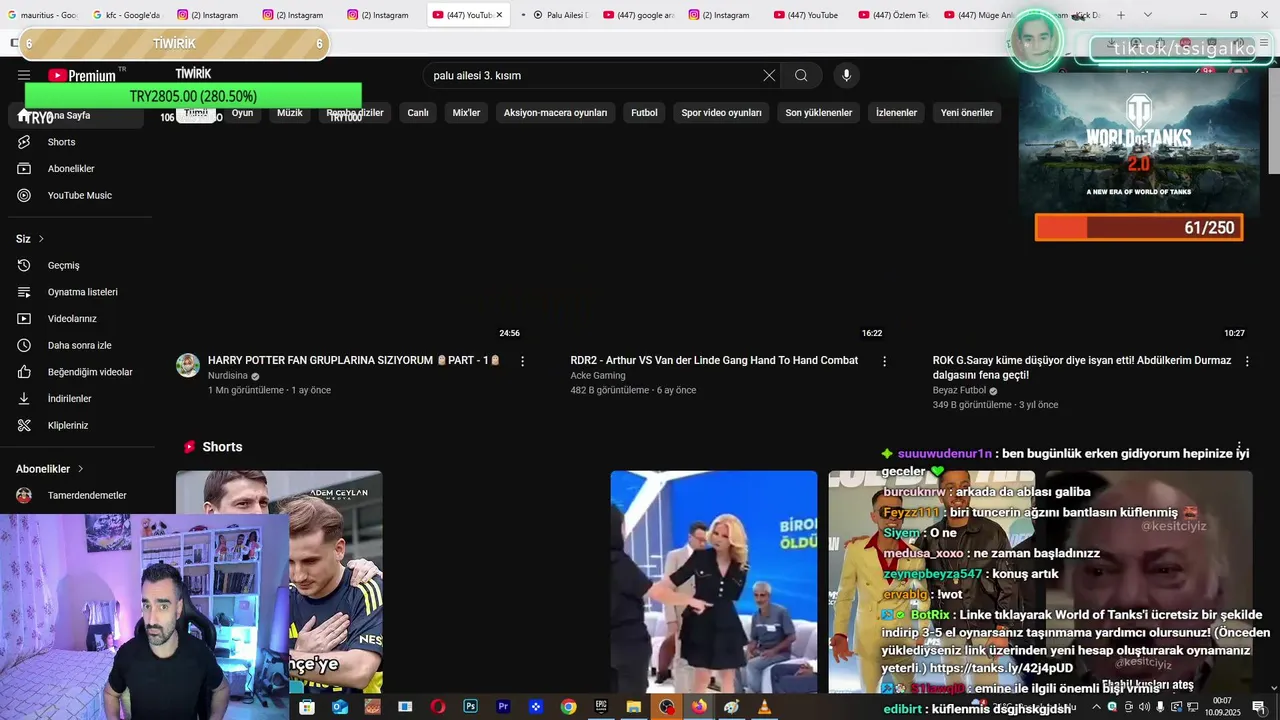Viewport: 1280px width, 720px height.
Task: Visit the Beyaz Futbol channel link
Action: click(x=960, y=391)
